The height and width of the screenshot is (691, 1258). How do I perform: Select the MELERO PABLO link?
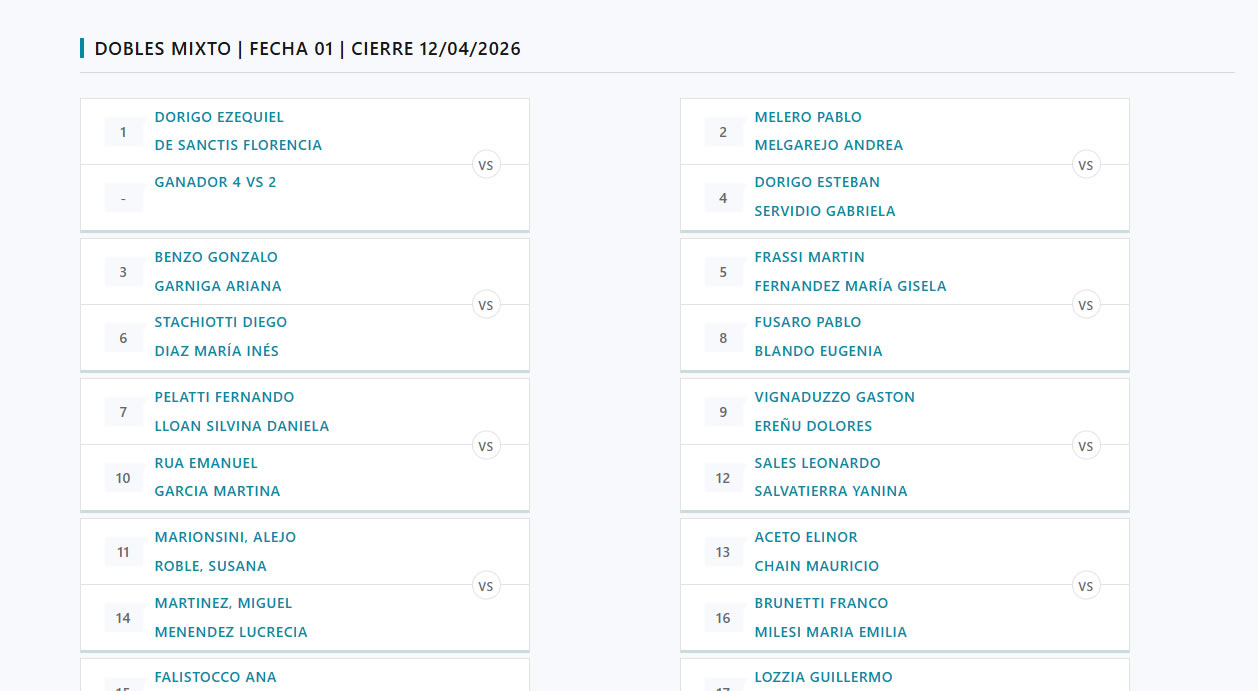pyautogui.click(x=808, y=117)
